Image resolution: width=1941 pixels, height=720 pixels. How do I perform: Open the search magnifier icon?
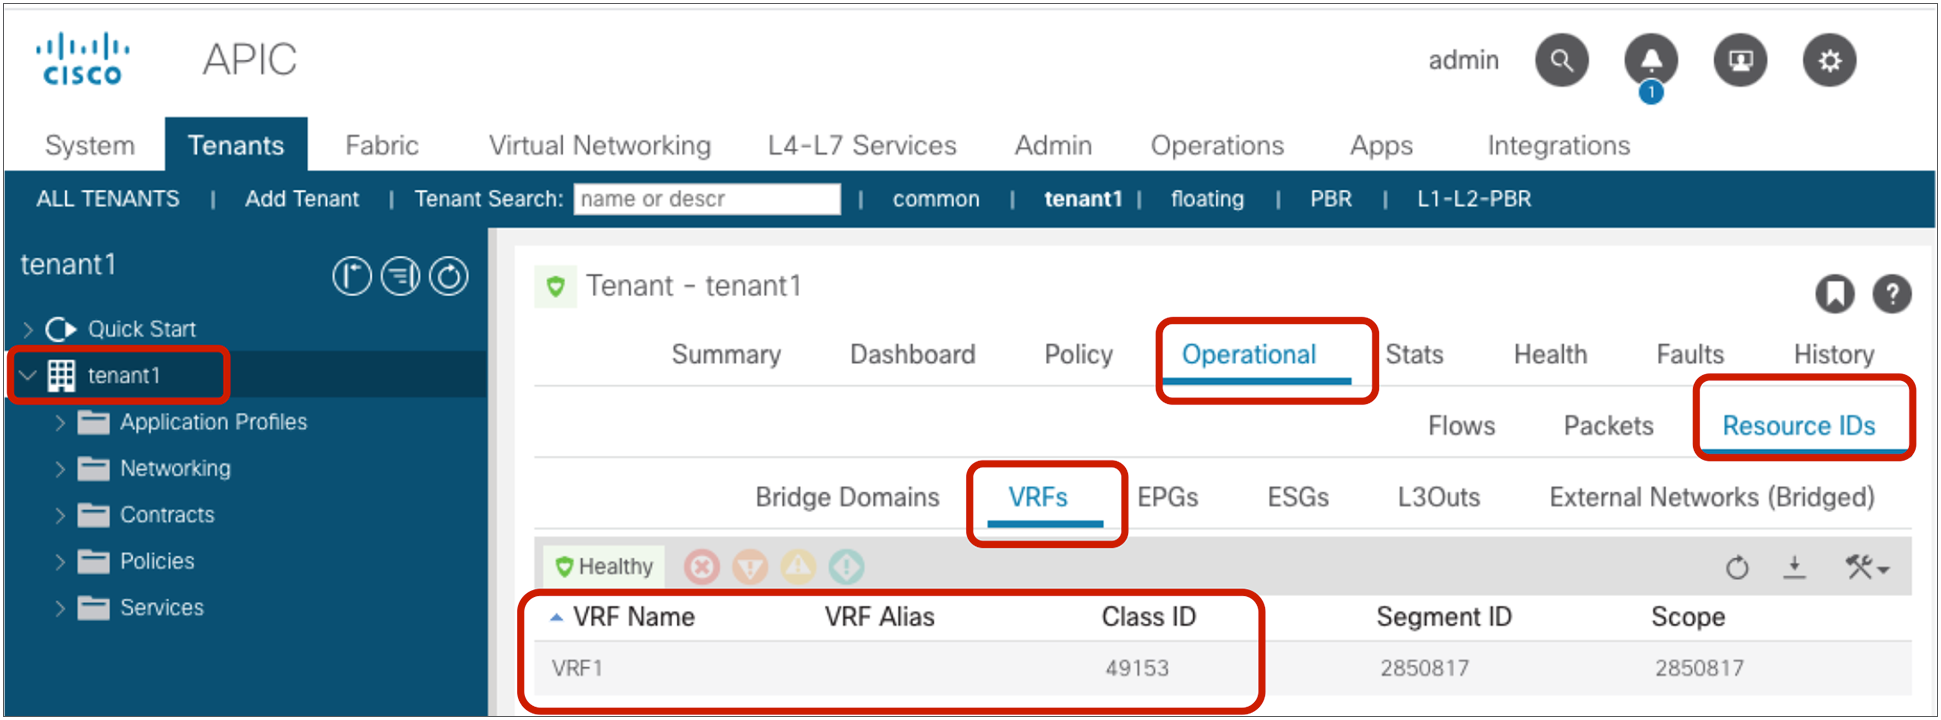[1561, 60]
